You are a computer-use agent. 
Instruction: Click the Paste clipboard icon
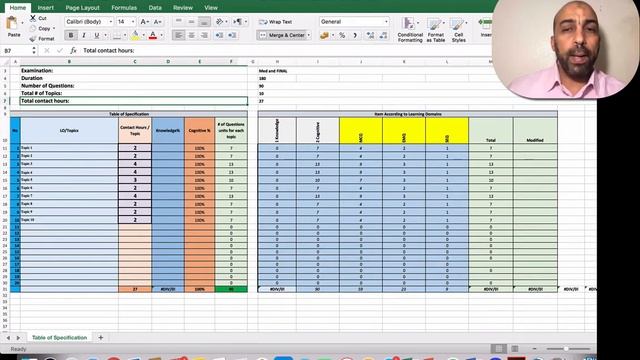point(12,23)
